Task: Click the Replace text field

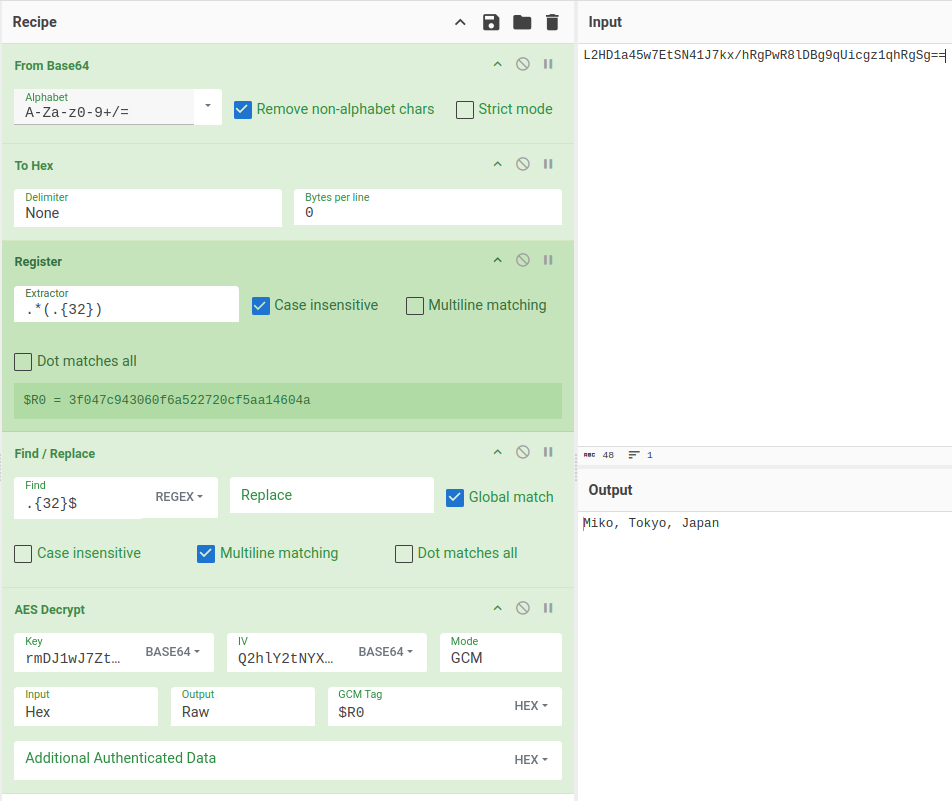Action: [331, 496]
